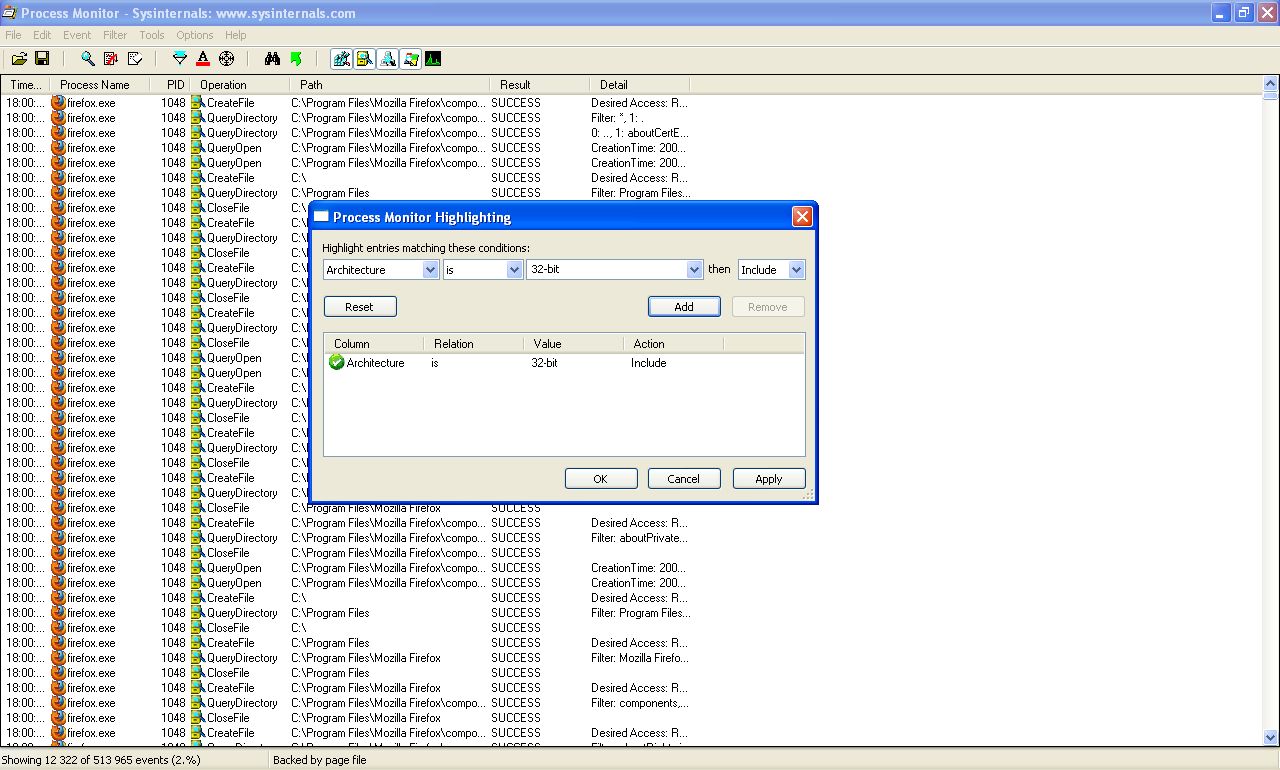Click the 'Backed by page file' status text
This screenshot has width=1280, height=770.
tap(319, 760)
